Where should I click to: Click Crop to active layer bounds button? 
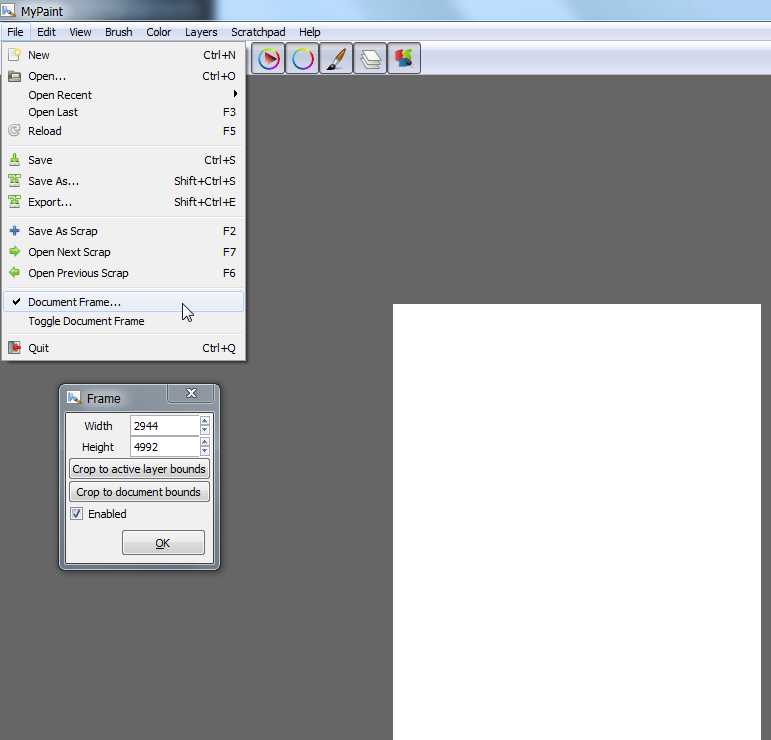pyautogui.click(x=139, y=469)
